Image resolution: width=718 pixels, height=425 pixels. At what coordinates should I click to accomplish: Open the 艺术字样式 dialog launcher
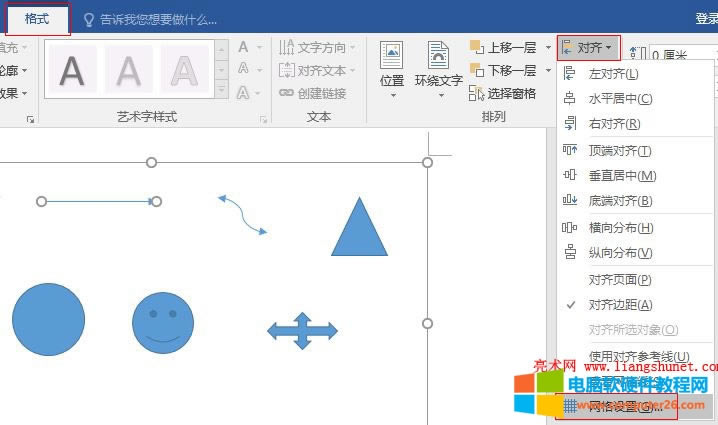[x=263, y=120]
